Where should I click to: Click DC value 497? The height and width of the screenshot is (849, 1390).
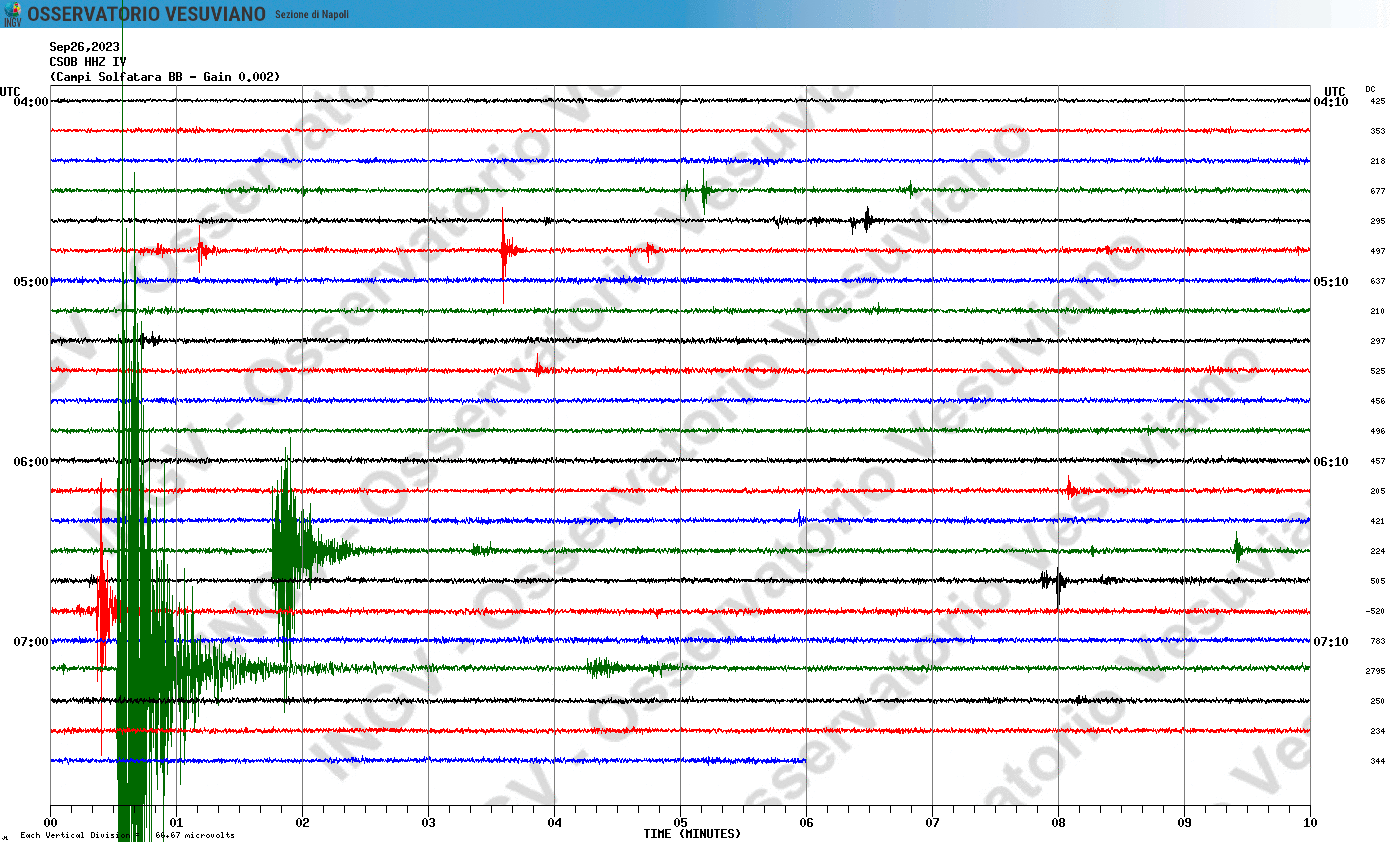point(1378,252)
